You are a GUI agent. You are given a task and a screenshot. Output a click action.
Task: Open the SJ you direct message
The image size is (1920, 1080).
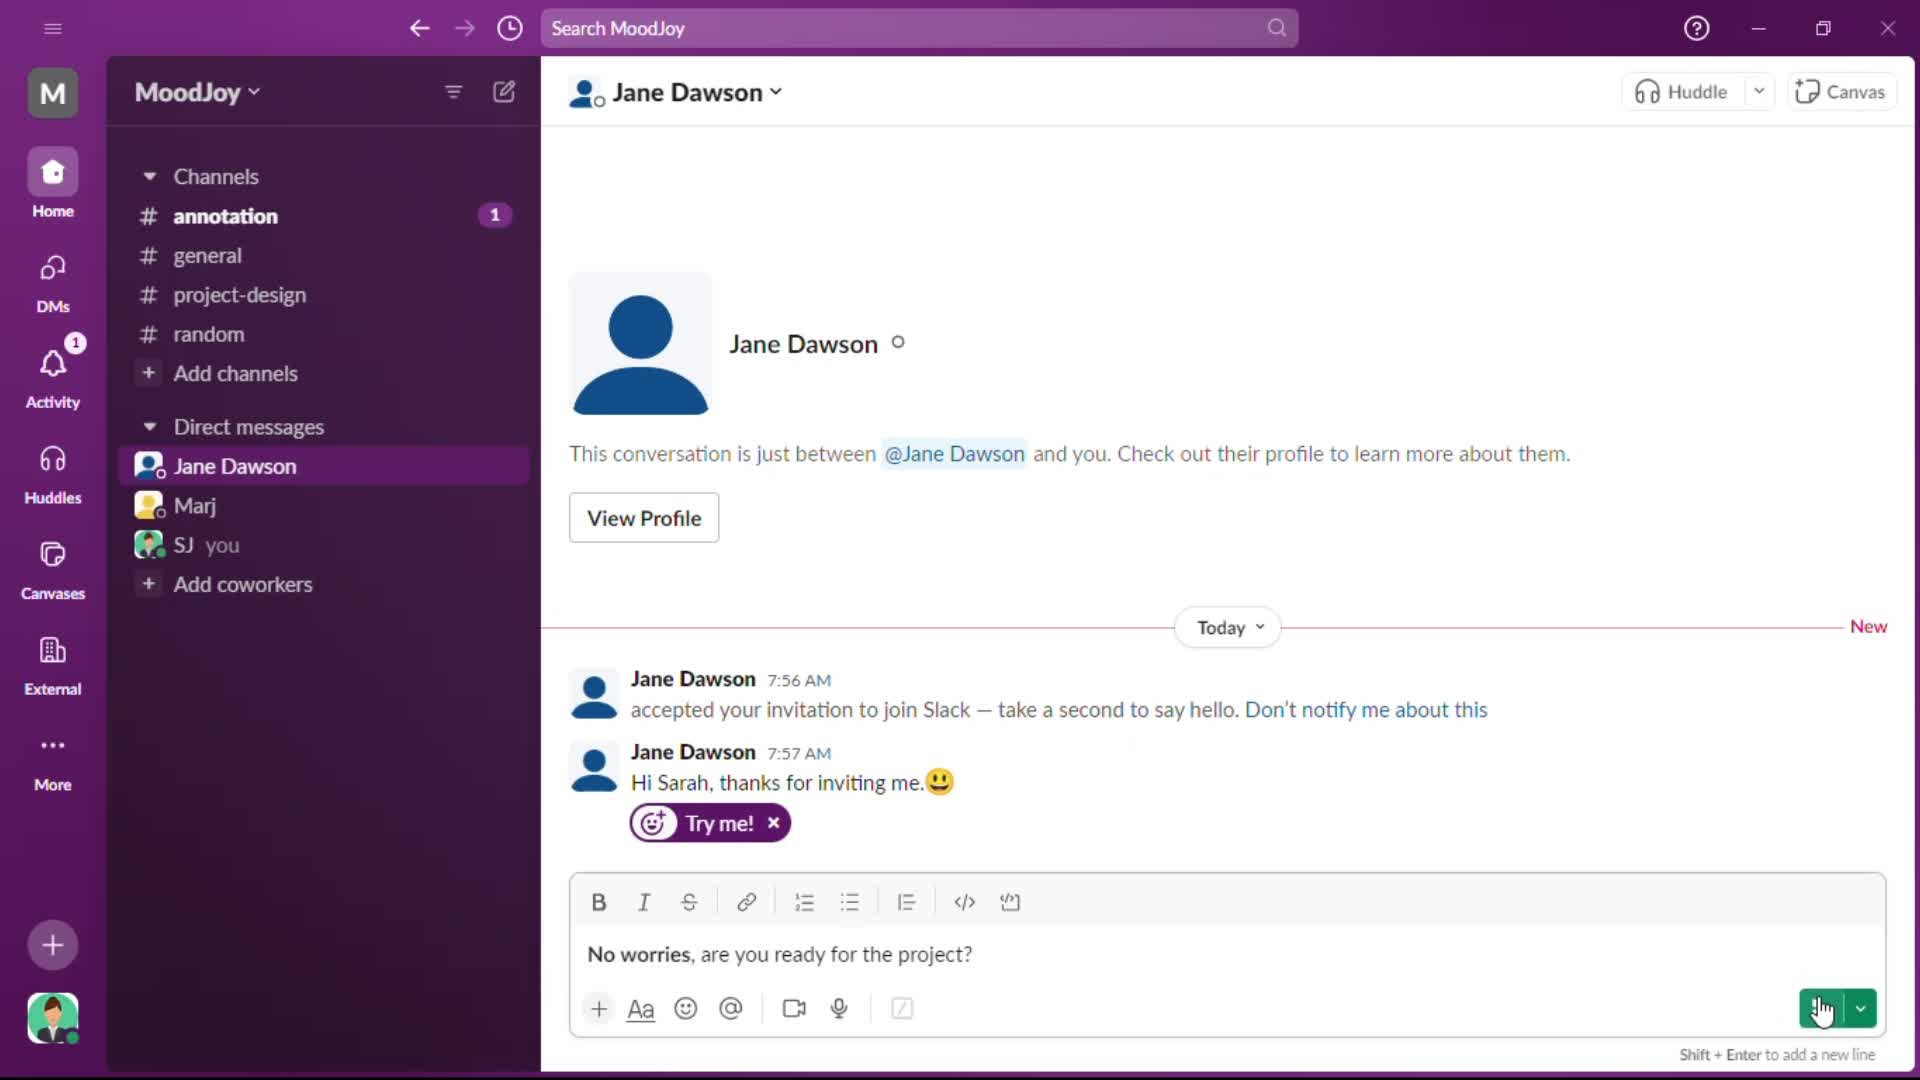324,545
